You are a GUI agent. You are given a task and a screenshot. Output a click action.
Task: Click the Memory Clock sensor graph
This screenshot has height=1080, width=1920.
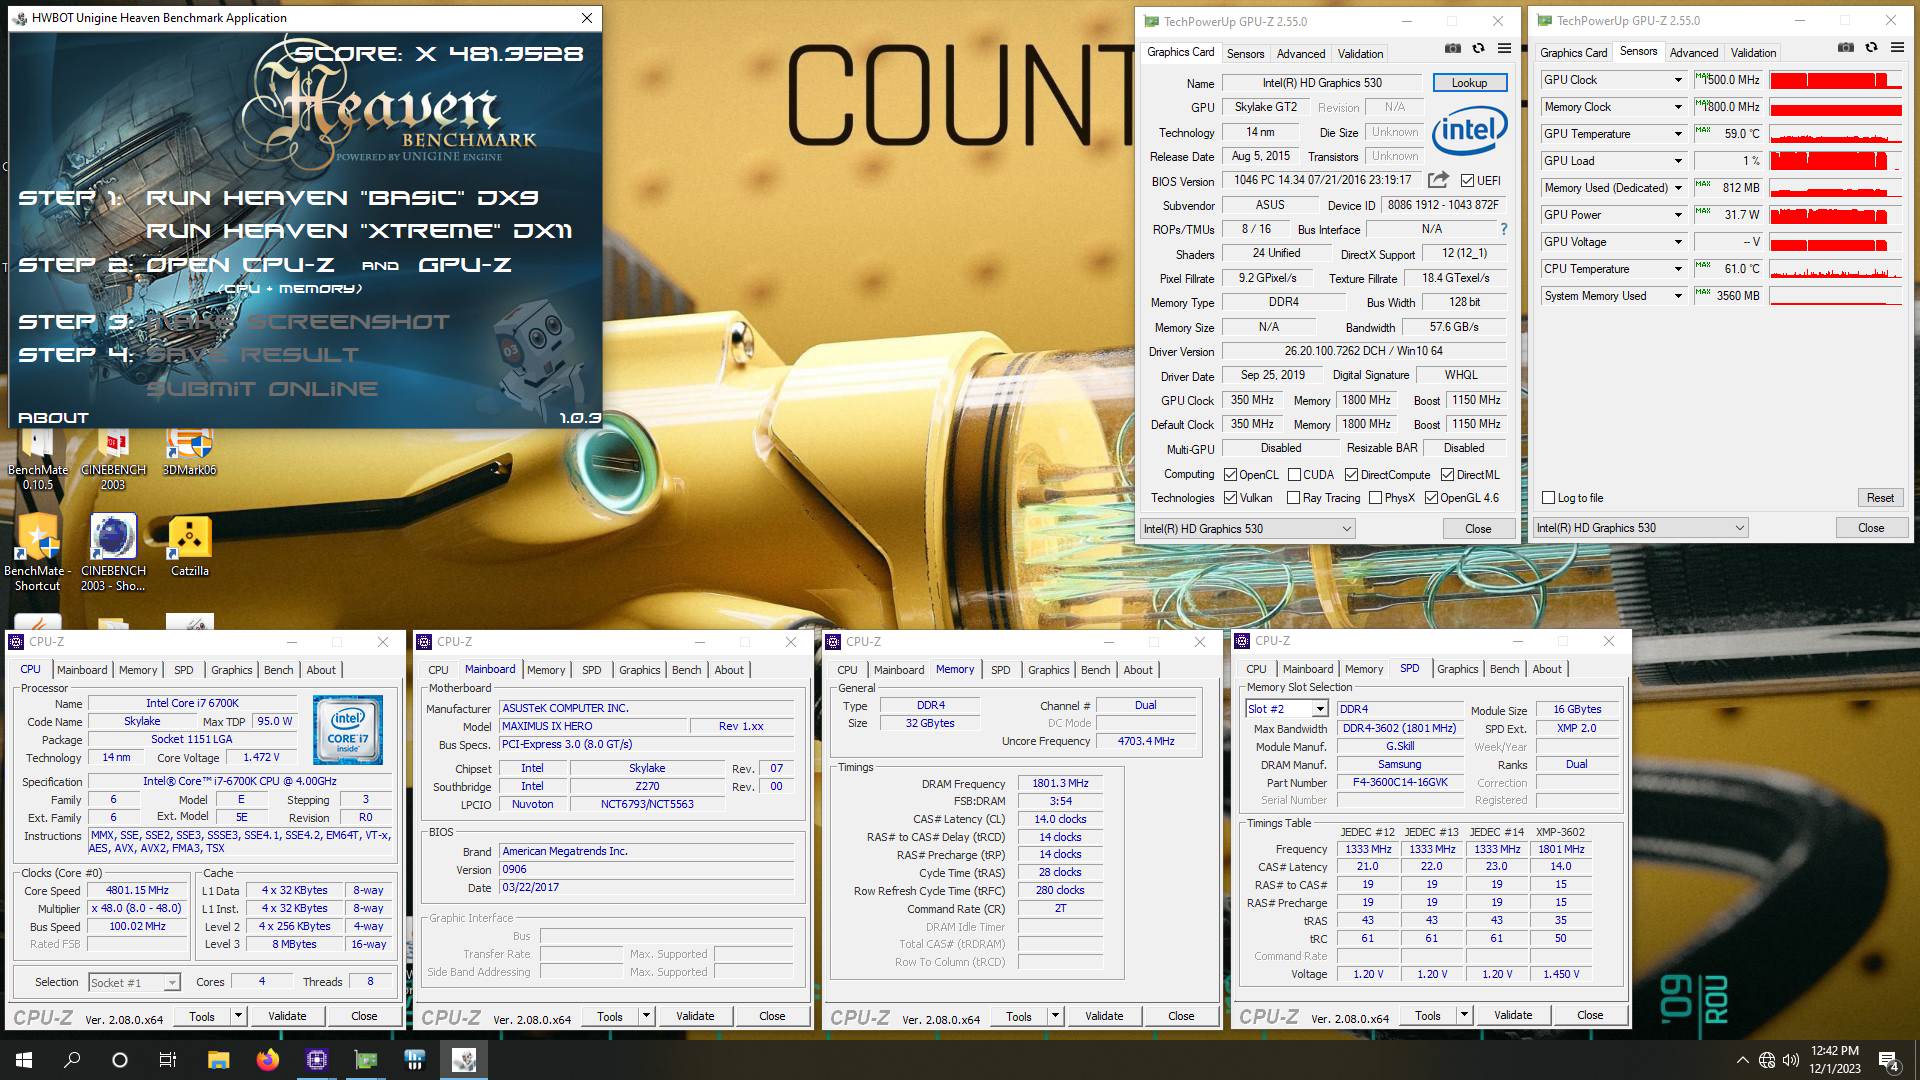click(x=1835, y=107)
